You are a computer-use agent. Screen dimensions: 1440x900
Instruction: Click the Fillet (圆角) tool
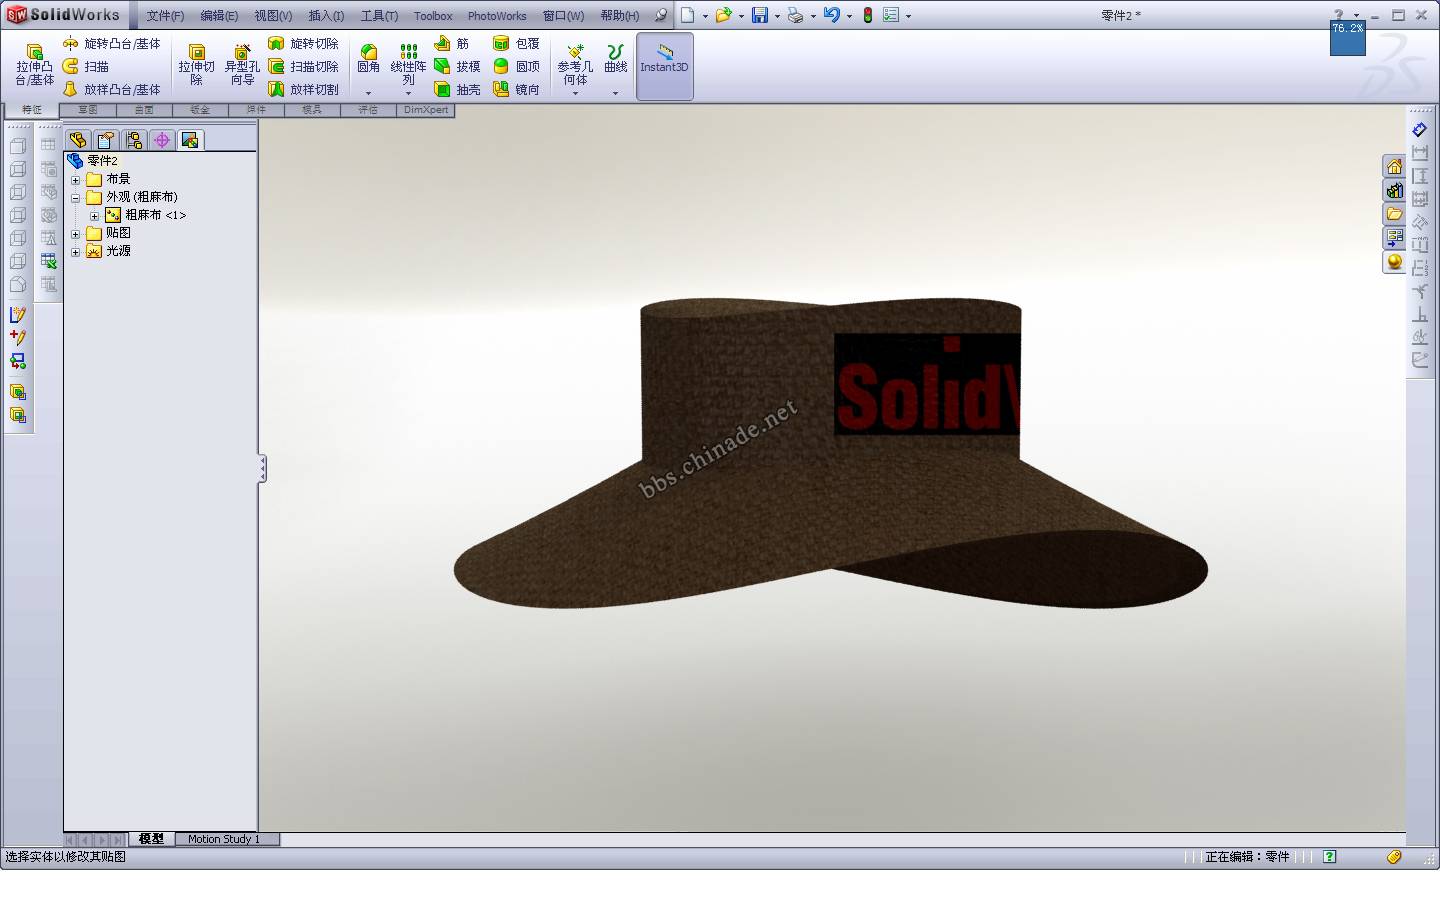[368, 58]
